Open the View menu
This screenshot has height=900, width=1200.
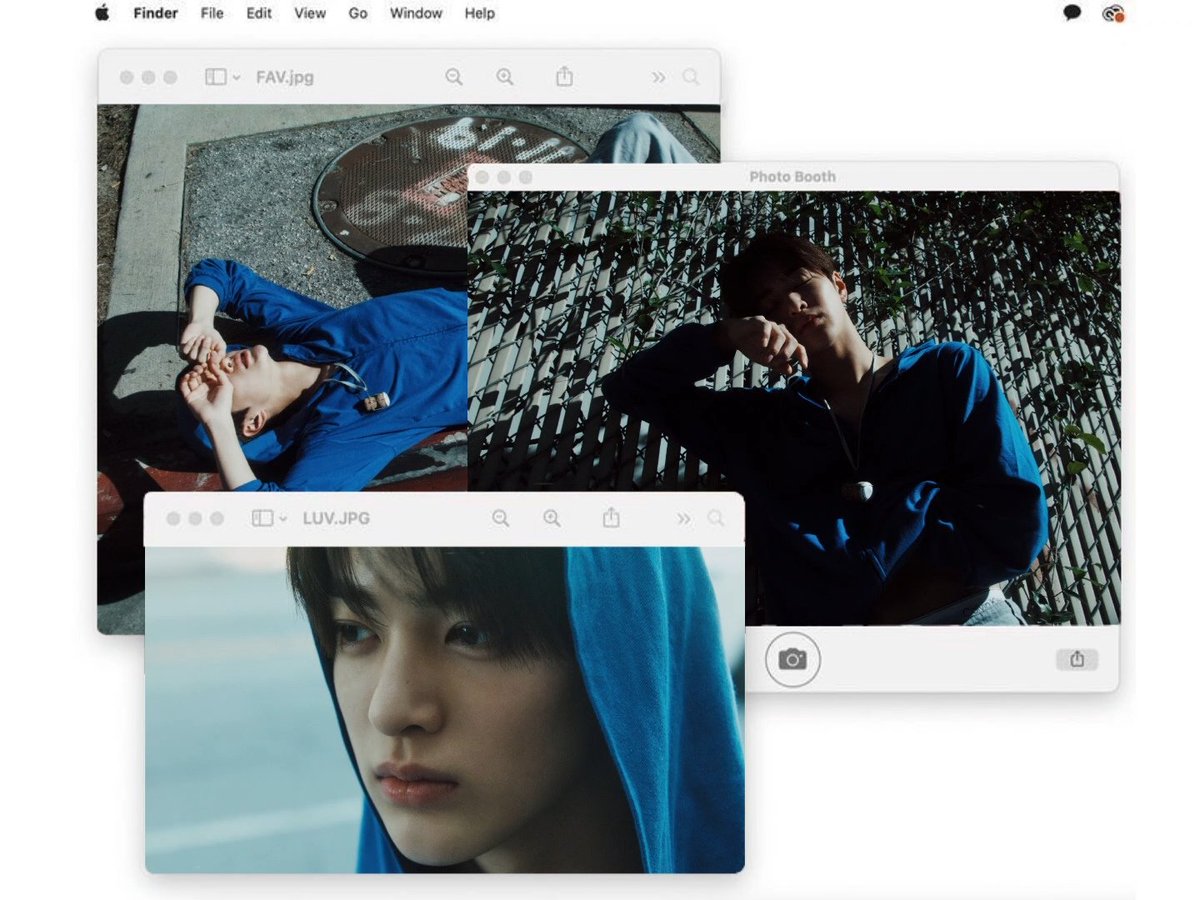pyautogui.click(x=310, y=13)
